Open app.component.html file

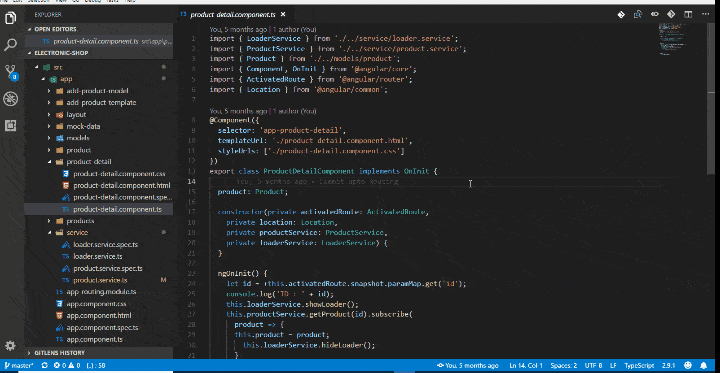click(x=99, y=316)
